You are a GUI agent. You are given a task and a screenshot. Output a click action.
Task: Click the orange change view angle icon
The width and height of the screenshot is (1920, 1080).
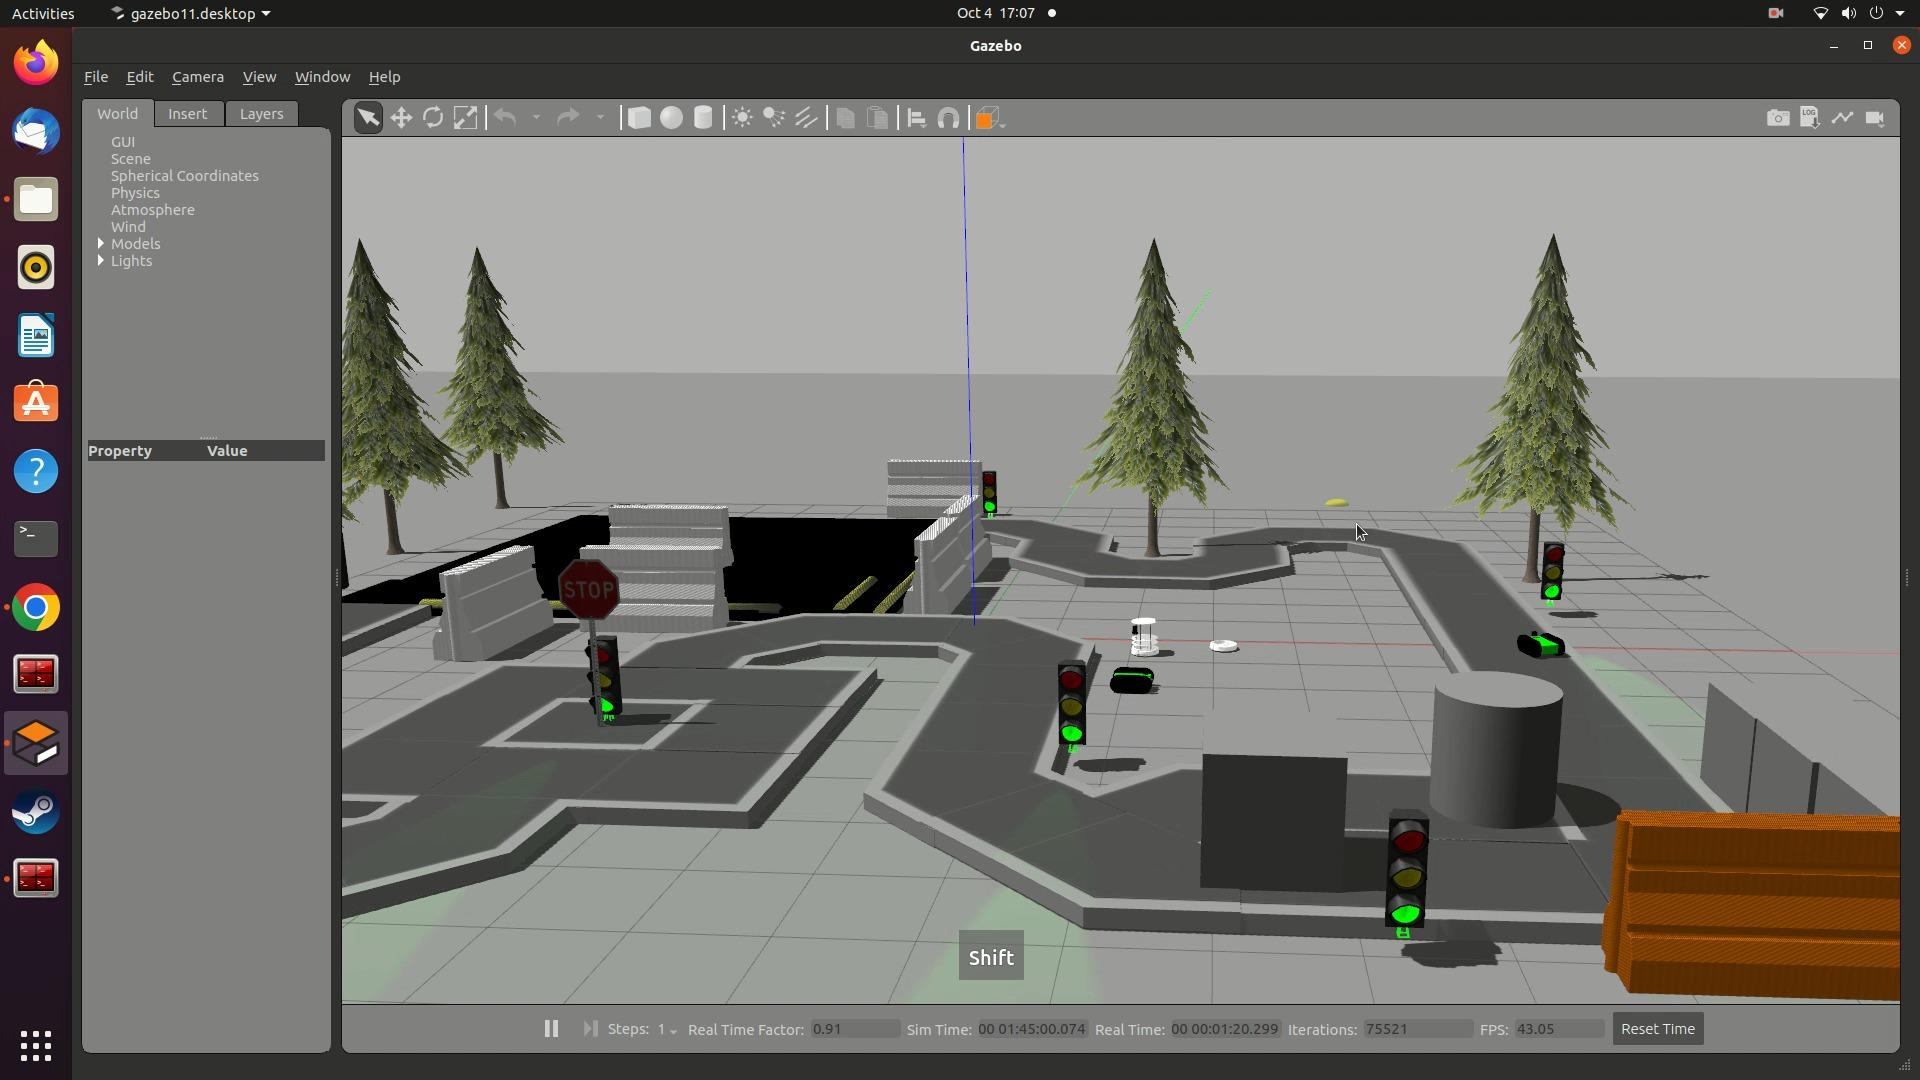[x=988, y=118]
